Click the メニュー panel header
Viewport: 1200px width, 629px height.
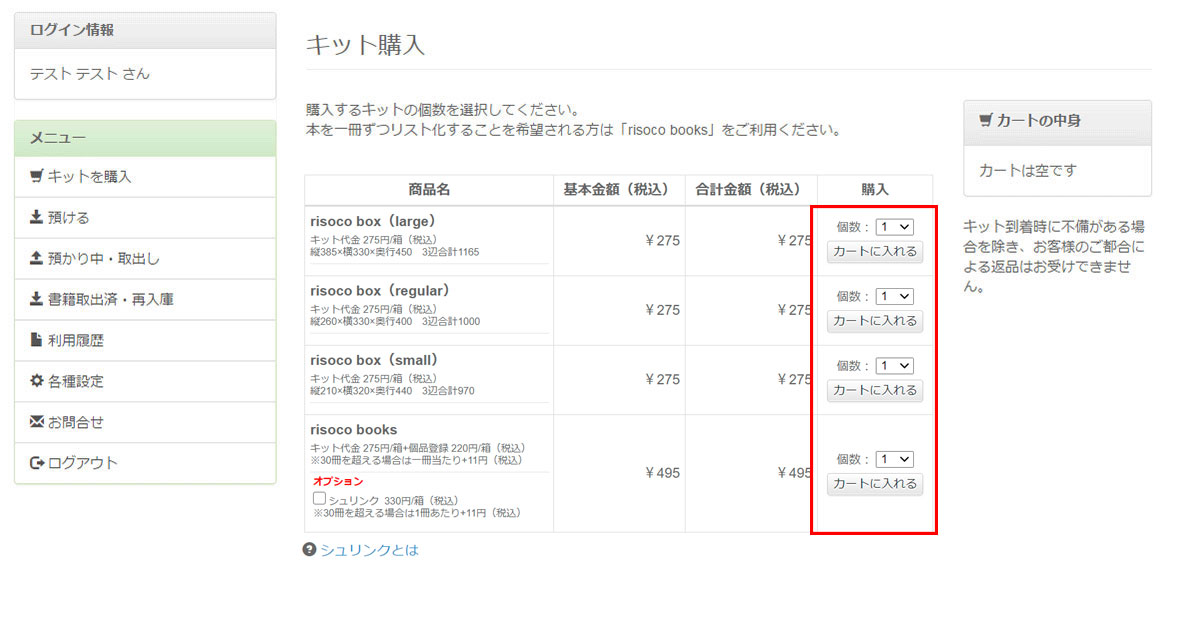(145, 138)
